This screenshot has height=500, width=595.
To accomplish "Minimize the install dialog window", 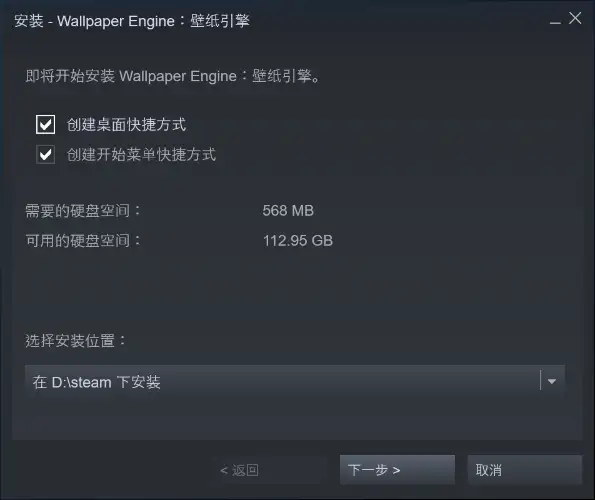I will [555, 20].
